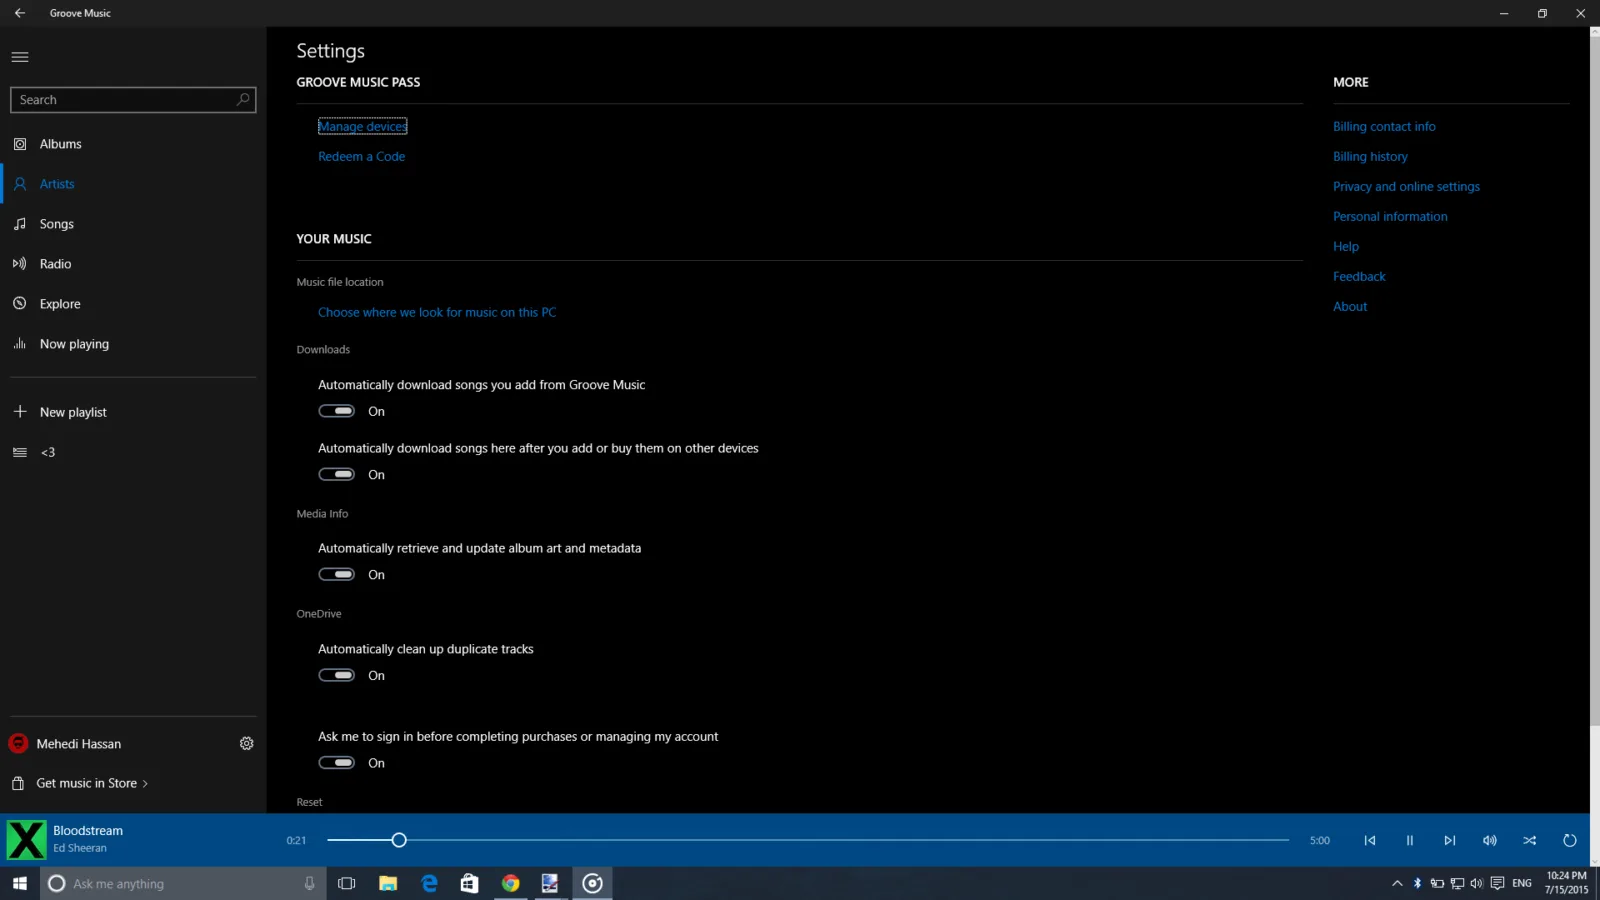Open Task View from the taskbar

(x=347, y=883)
